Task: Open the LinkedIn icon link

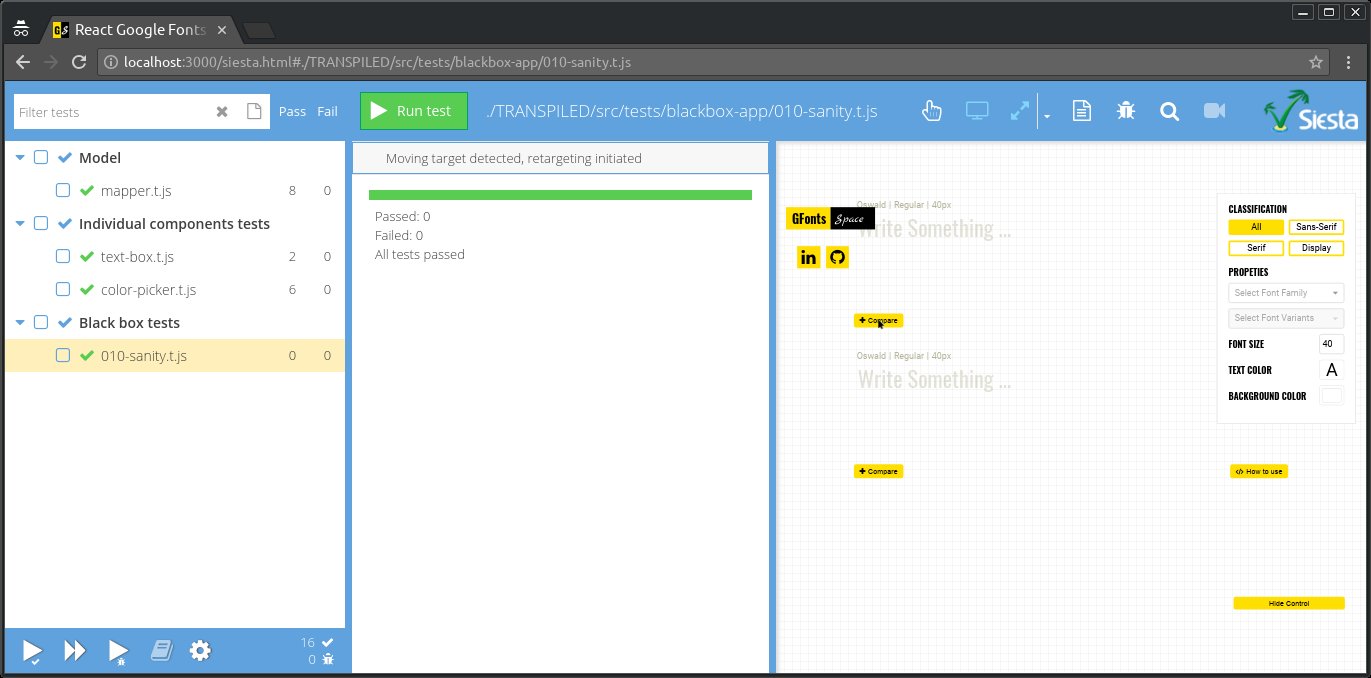Action: [808, 258]
